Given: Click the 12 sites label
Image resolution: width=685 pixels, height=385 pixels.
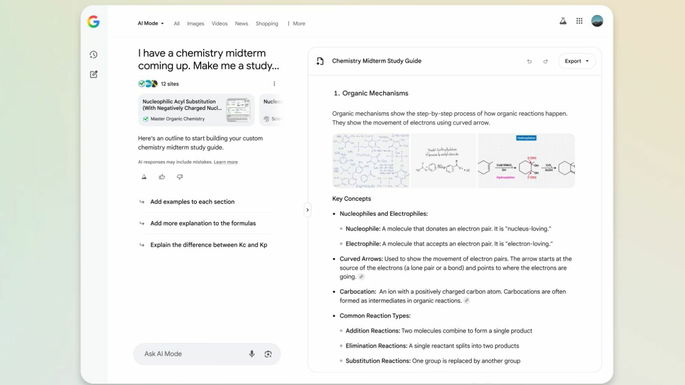Looking at the screenshot, I should point(170,84).
